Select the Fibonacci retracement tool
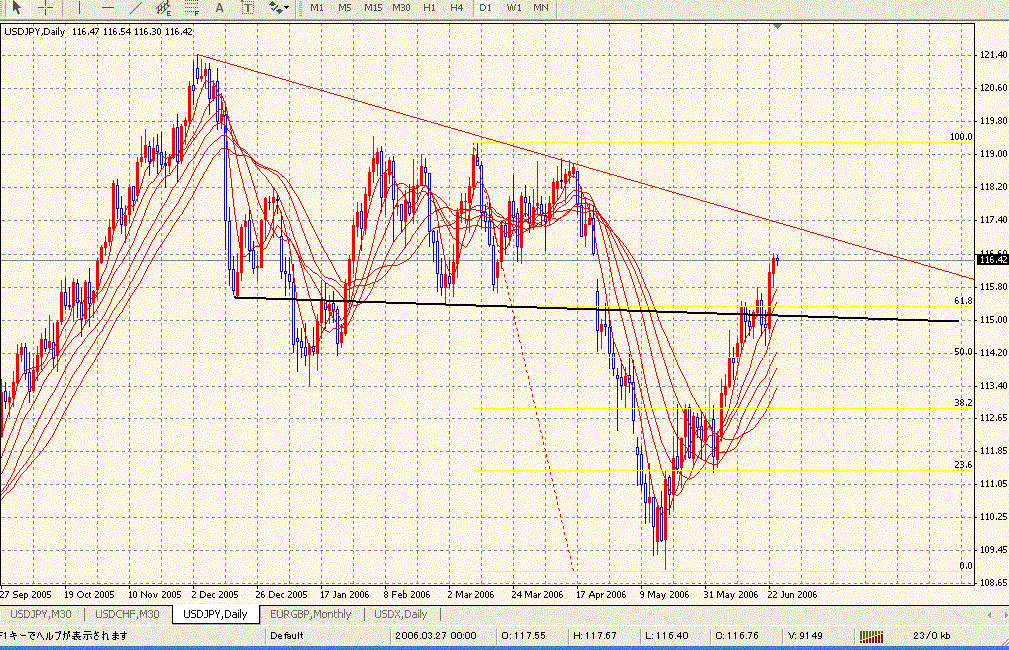This screenshot has height=650, width=1009. pyautogui.click(x=192, y=8)
